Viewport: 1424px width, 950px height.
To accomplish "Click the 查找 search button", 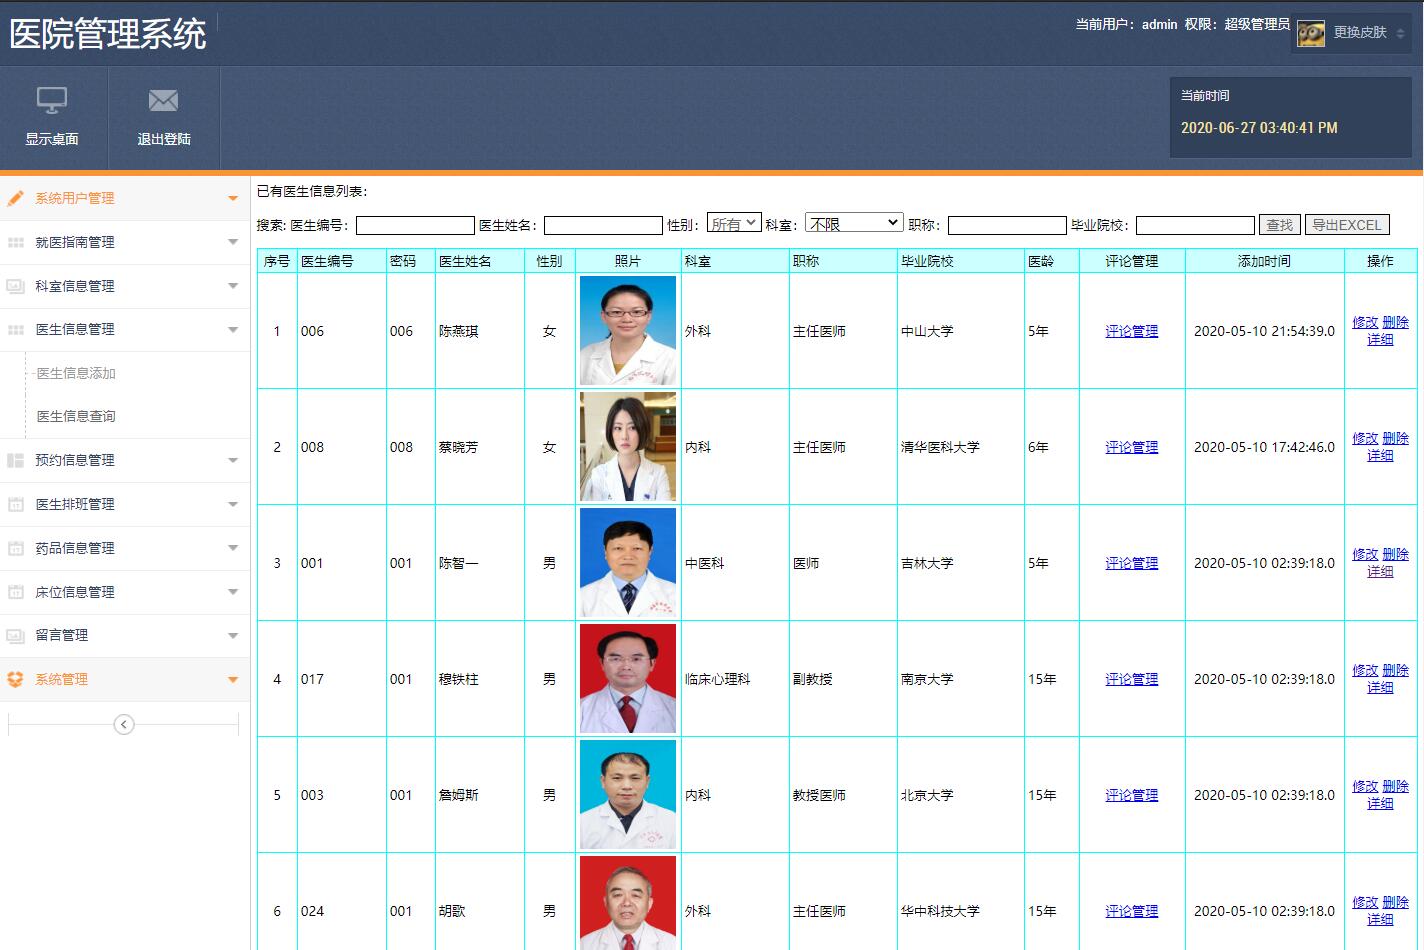I will click(x=1281, y=224).
